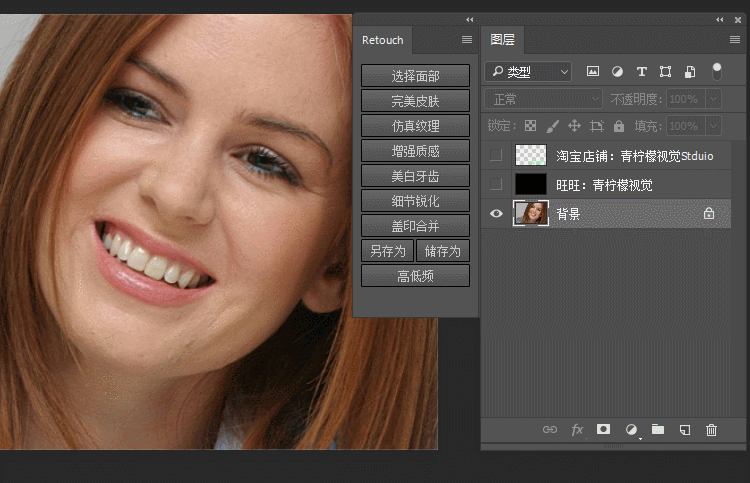Create new fill or adjustment layer
Viewport: 750px width, 483px height.
(631, 429)
